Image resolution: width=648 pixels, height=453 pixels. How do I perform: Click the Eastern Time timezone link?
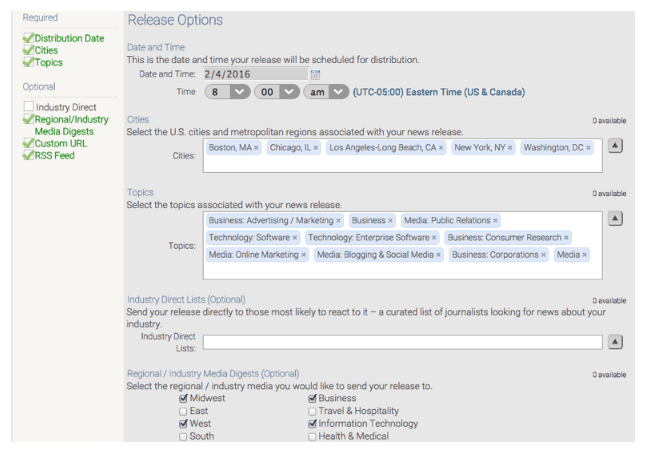tap(438, 92)
